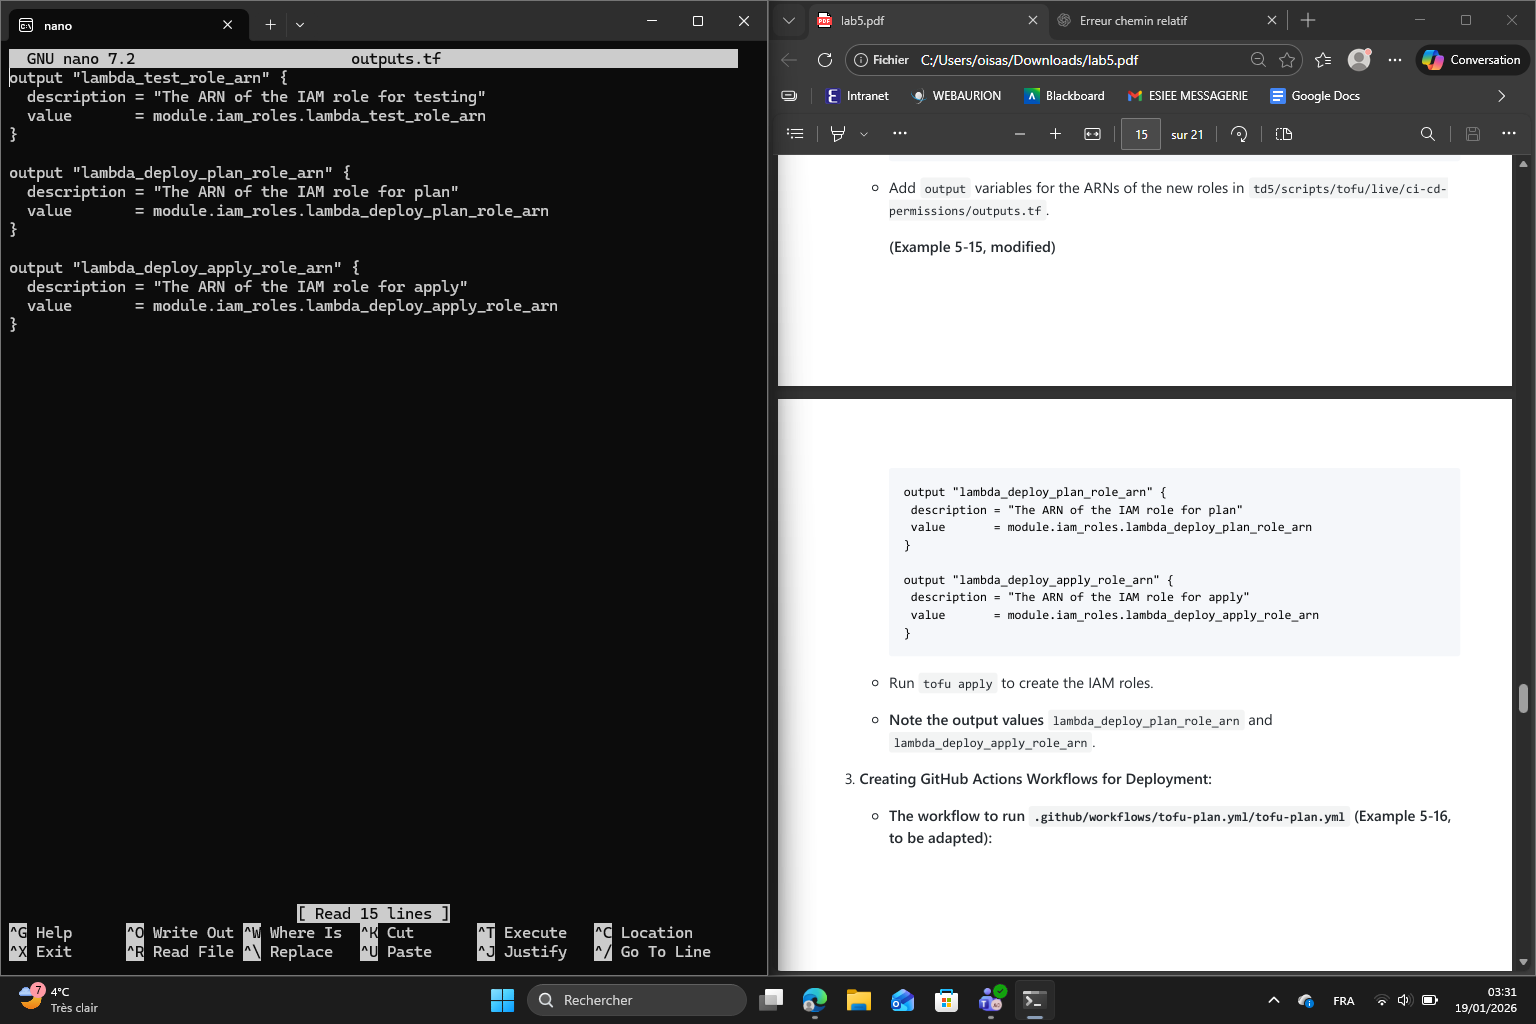Expand the highlighter color options chevron
The height and width of the screenshot is (1024, 1536).
864,133
